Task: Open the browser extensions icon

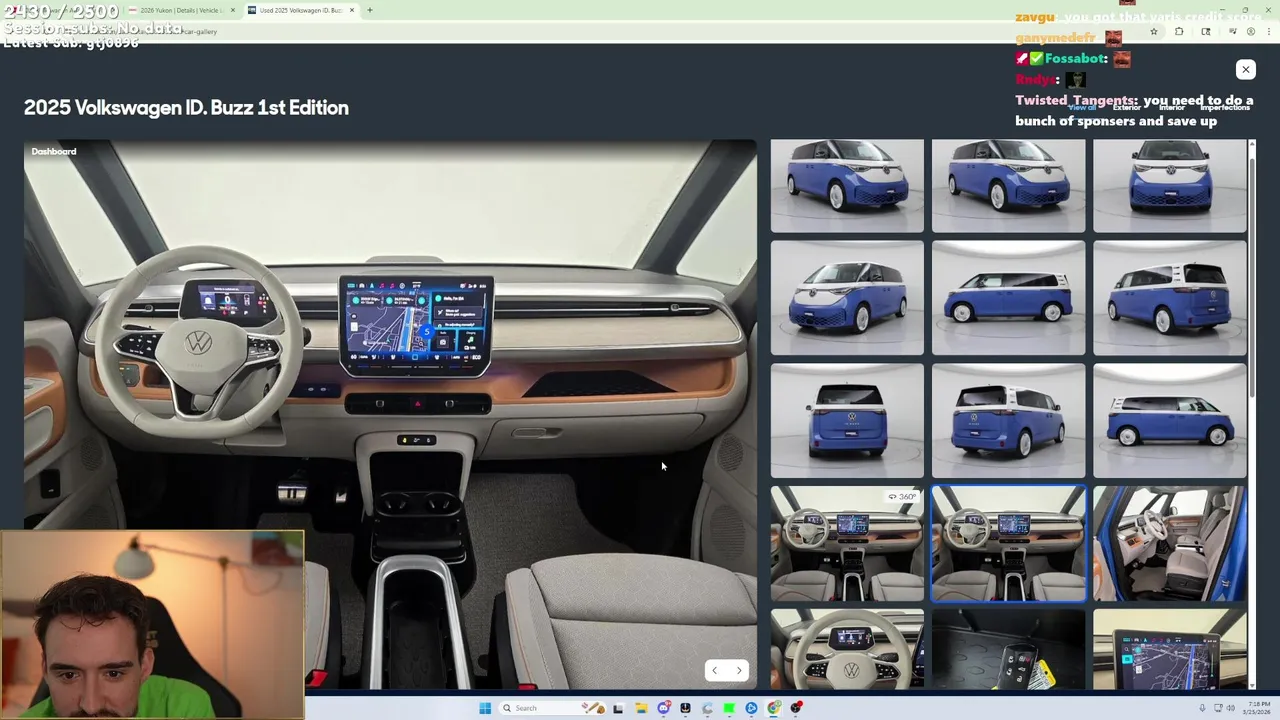Action: click(x=1179, y=31)
